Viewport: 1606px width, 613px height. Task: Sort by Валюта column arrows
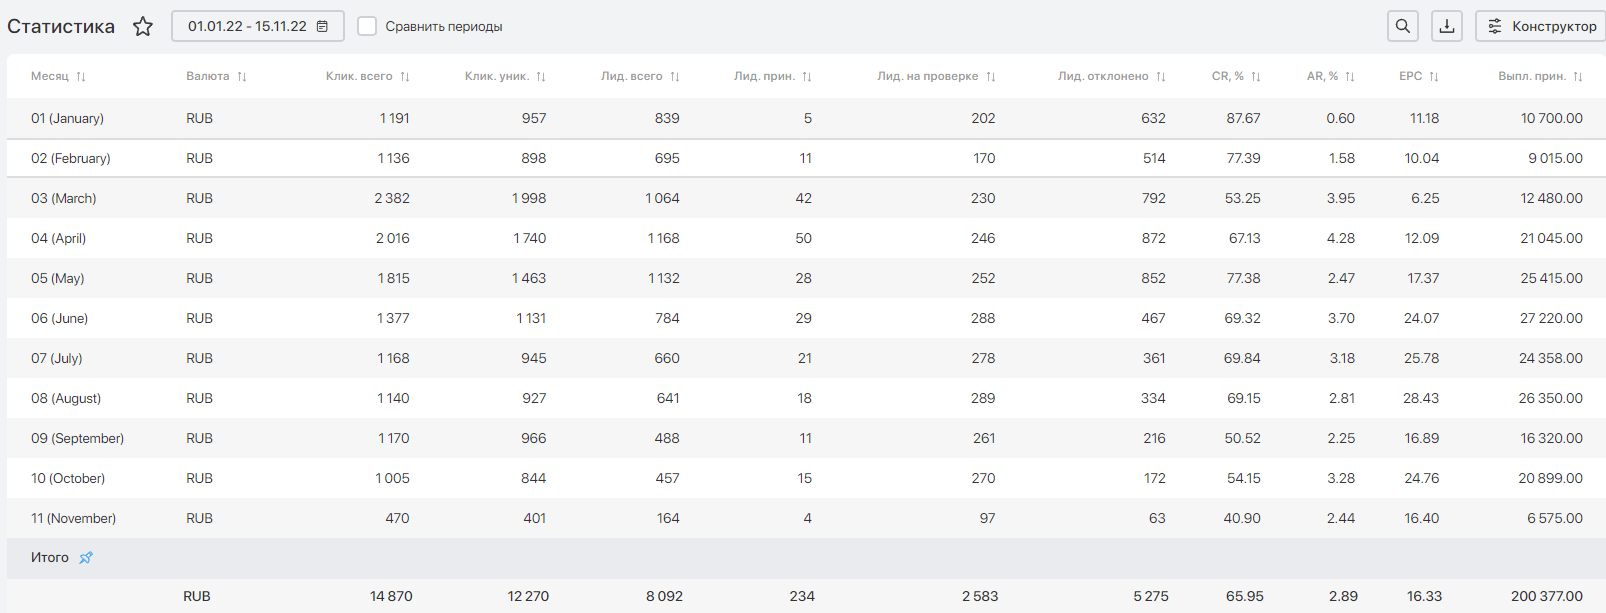242,77
